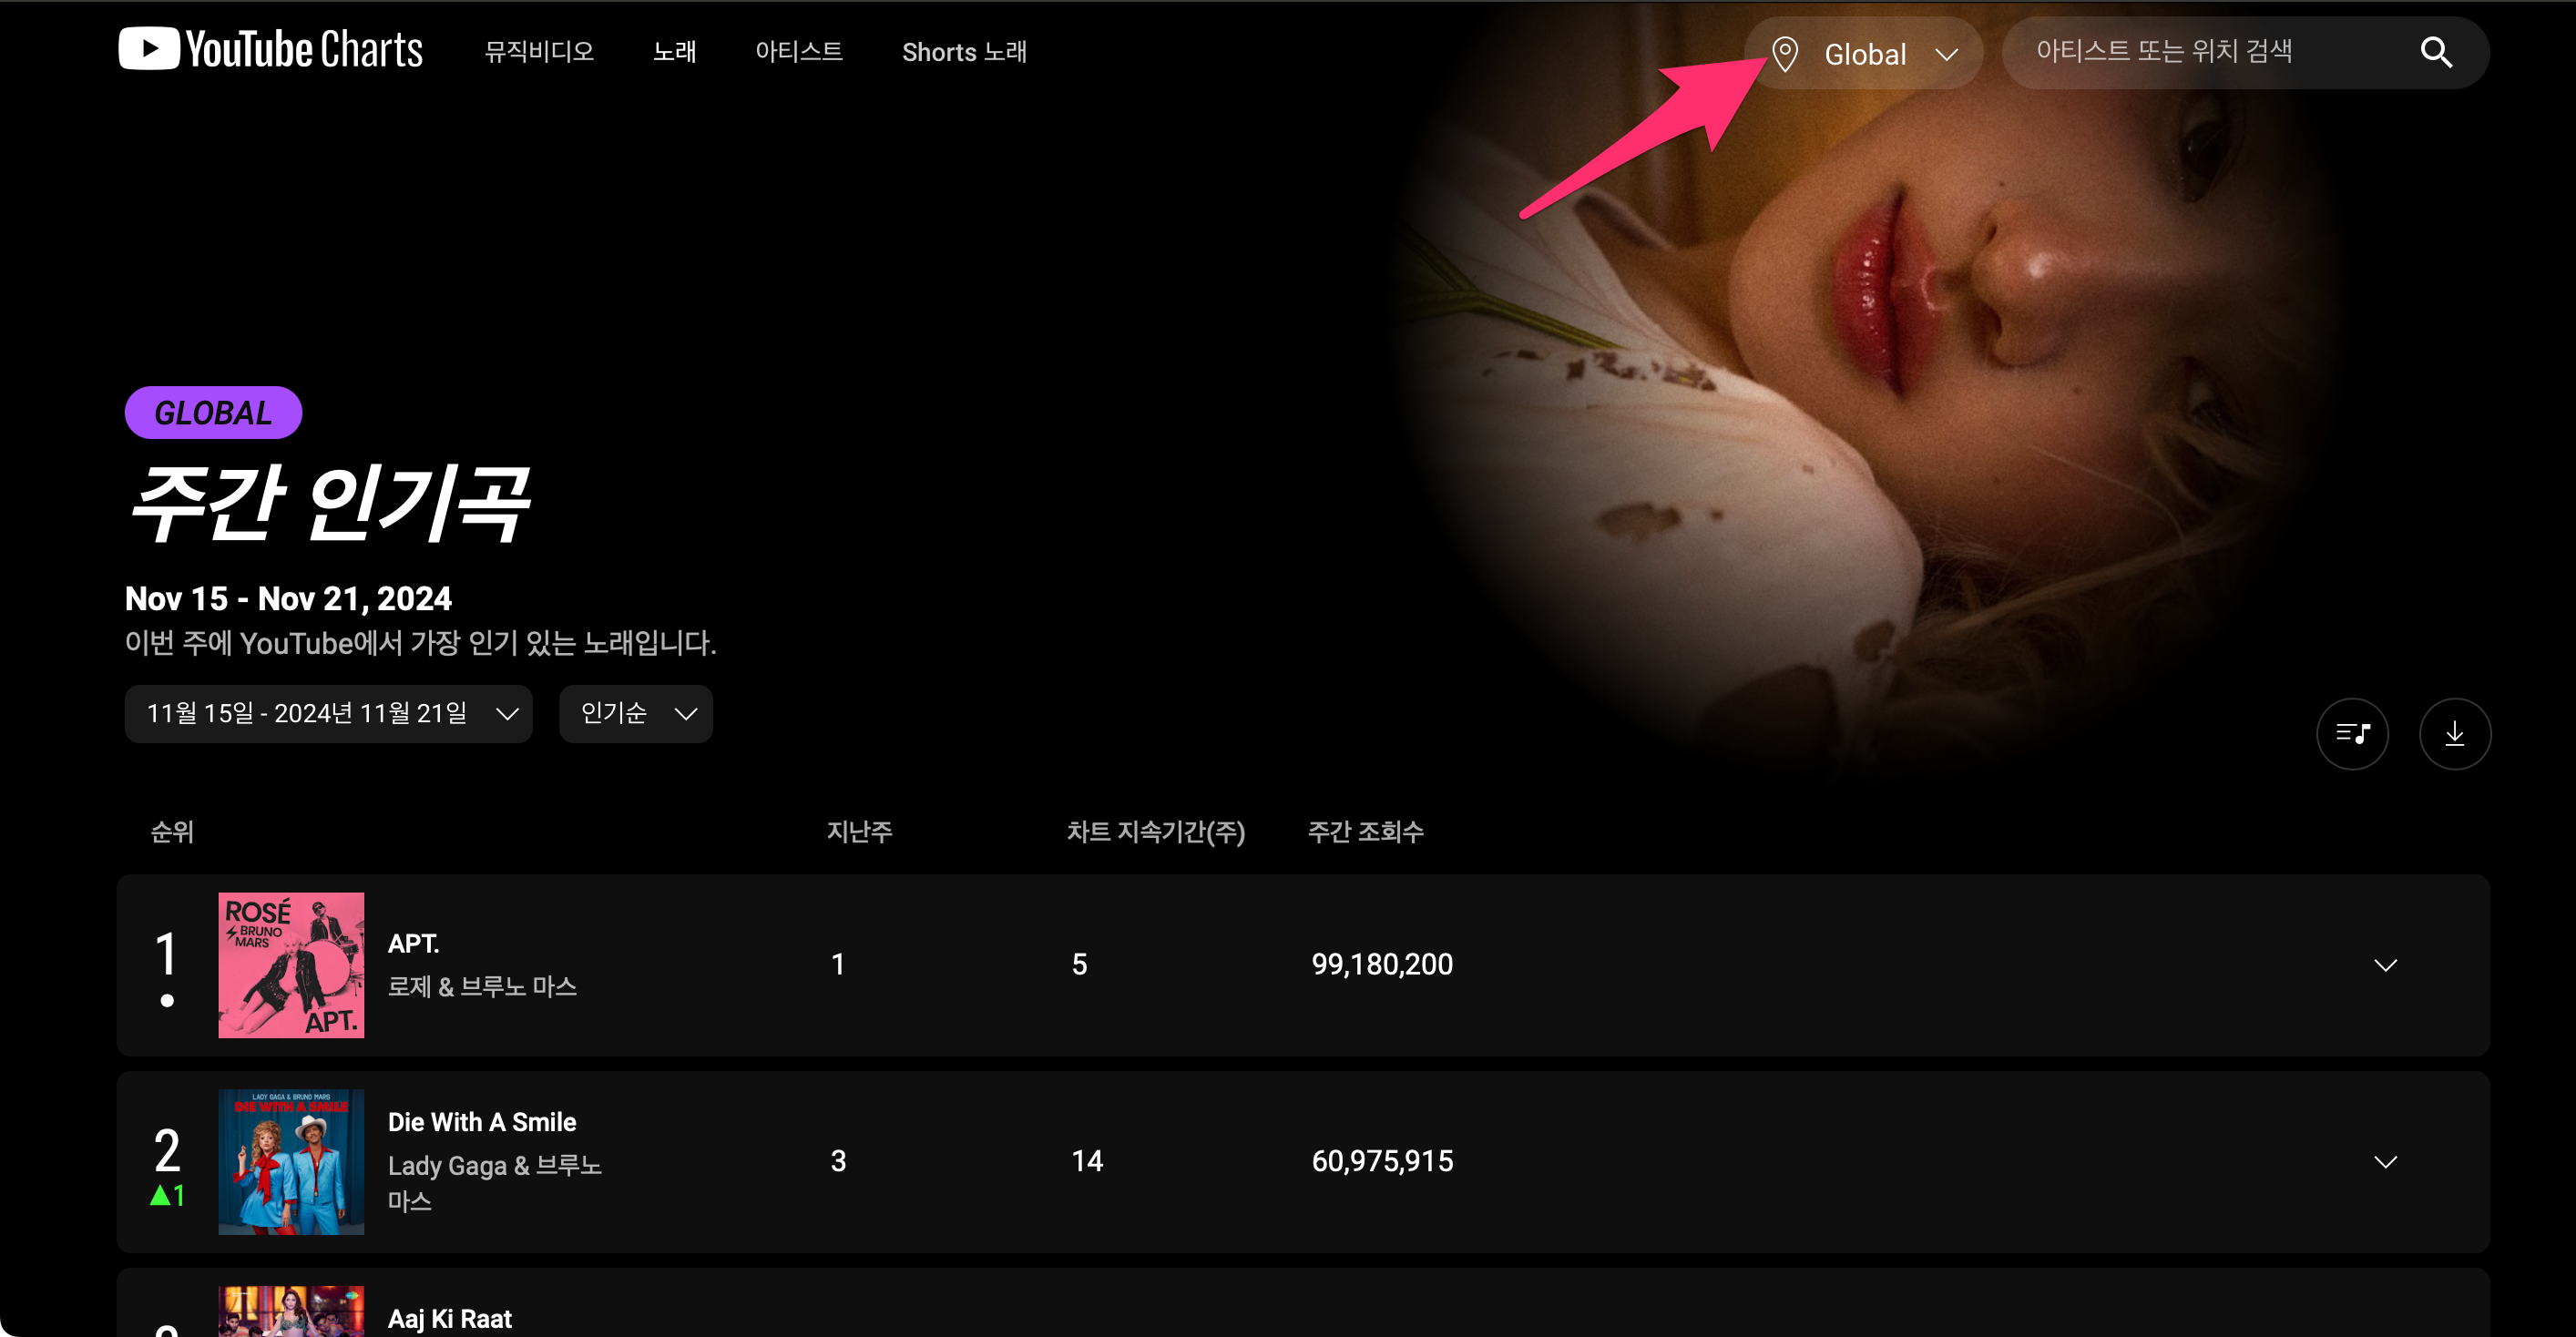Open the 인기순 sort dropdown
This screenshot has width=2576, height=1337.
[636, 714]
